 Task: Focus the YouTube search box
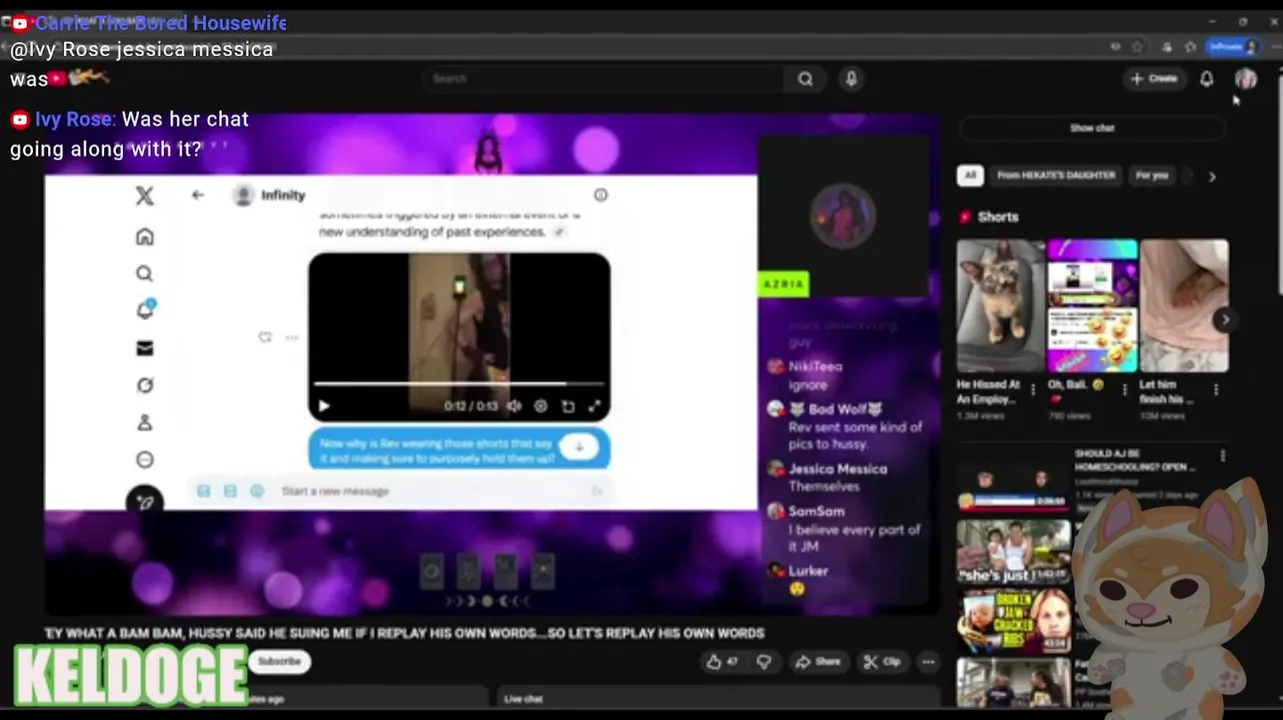pos(605,78)
